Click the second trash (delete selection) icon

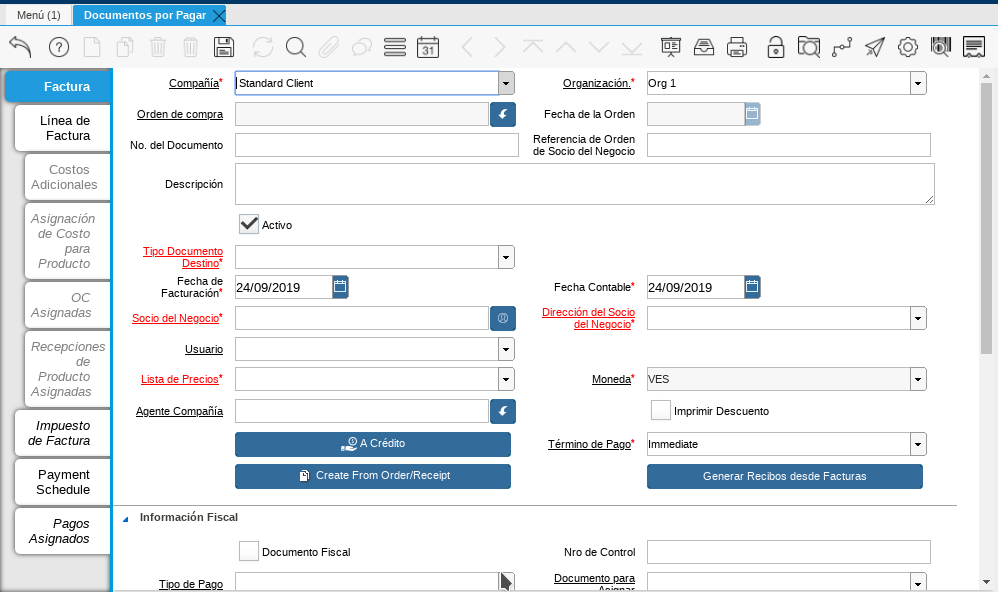point(190,47)
